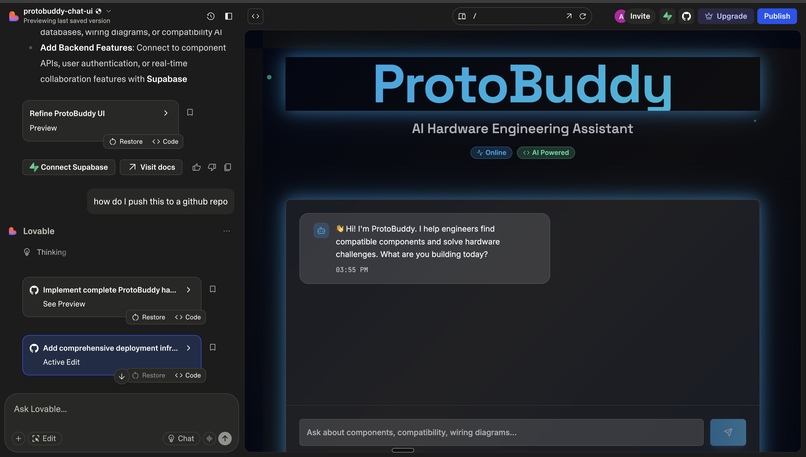Open the GitHub icon in top bar
The width and height of the screenshot is (806, 457).
(686, 16)
